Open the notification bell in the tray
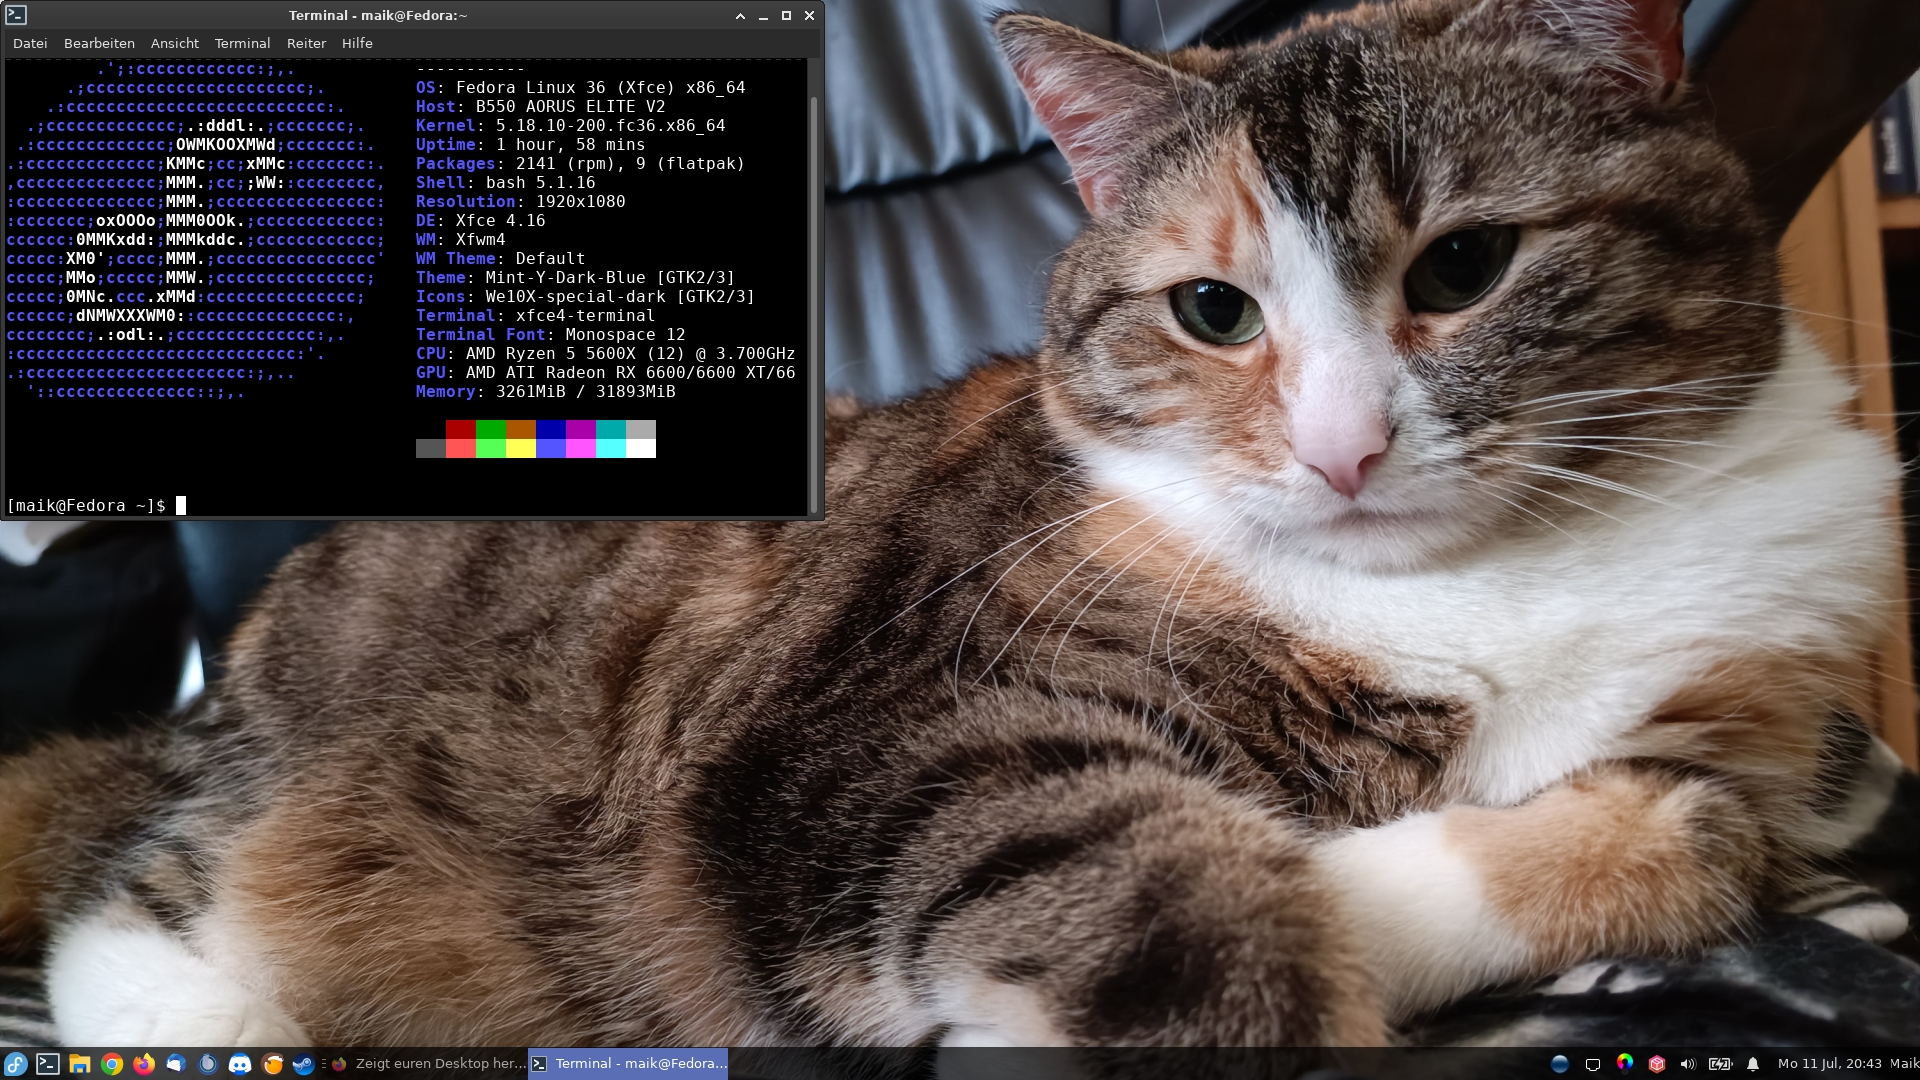This screenshot has height=1080, width=1920. pyautogui.click(x=1753, y=1064)
